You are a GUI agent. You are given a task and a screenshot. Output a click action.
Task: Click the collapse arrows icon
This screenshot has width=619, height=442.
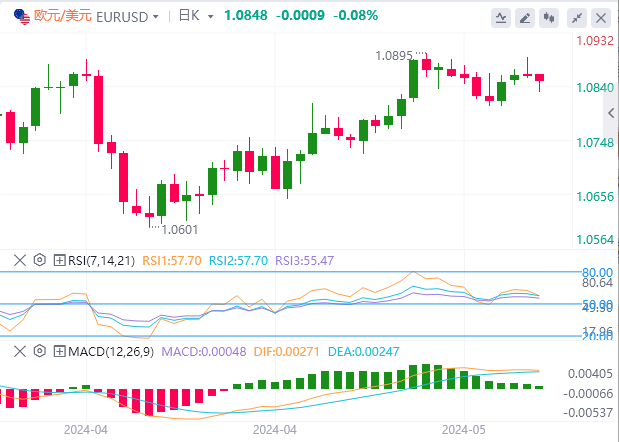pos(577,18)
